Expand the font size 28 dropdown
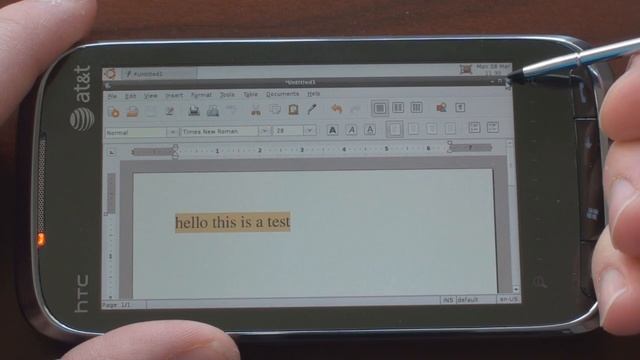 click(309, 131)
